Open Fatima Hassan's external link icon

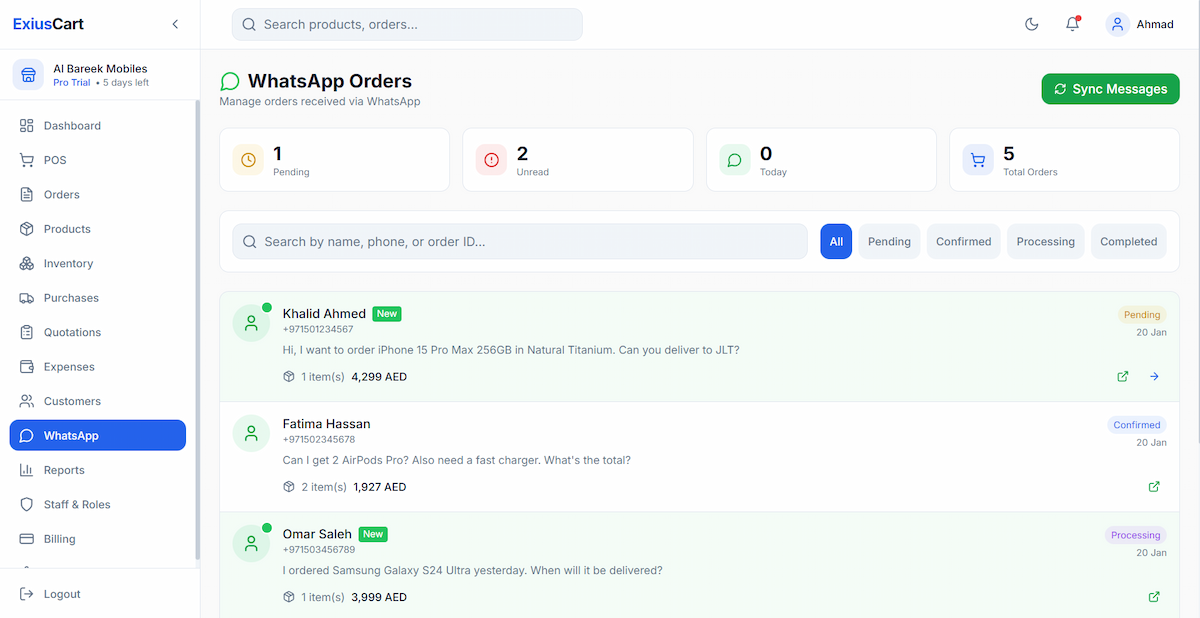(x=1154, y=487)
